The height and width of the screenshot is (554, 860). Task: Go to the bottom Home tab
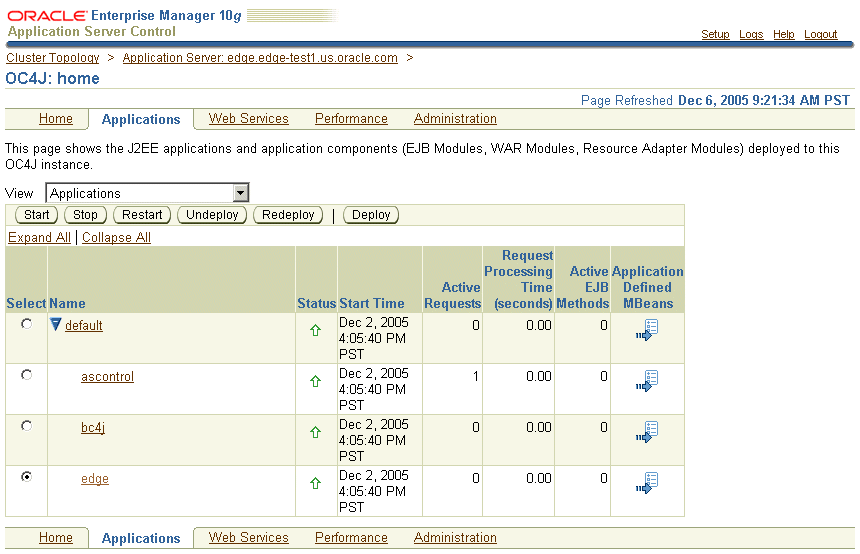point(55,538)
